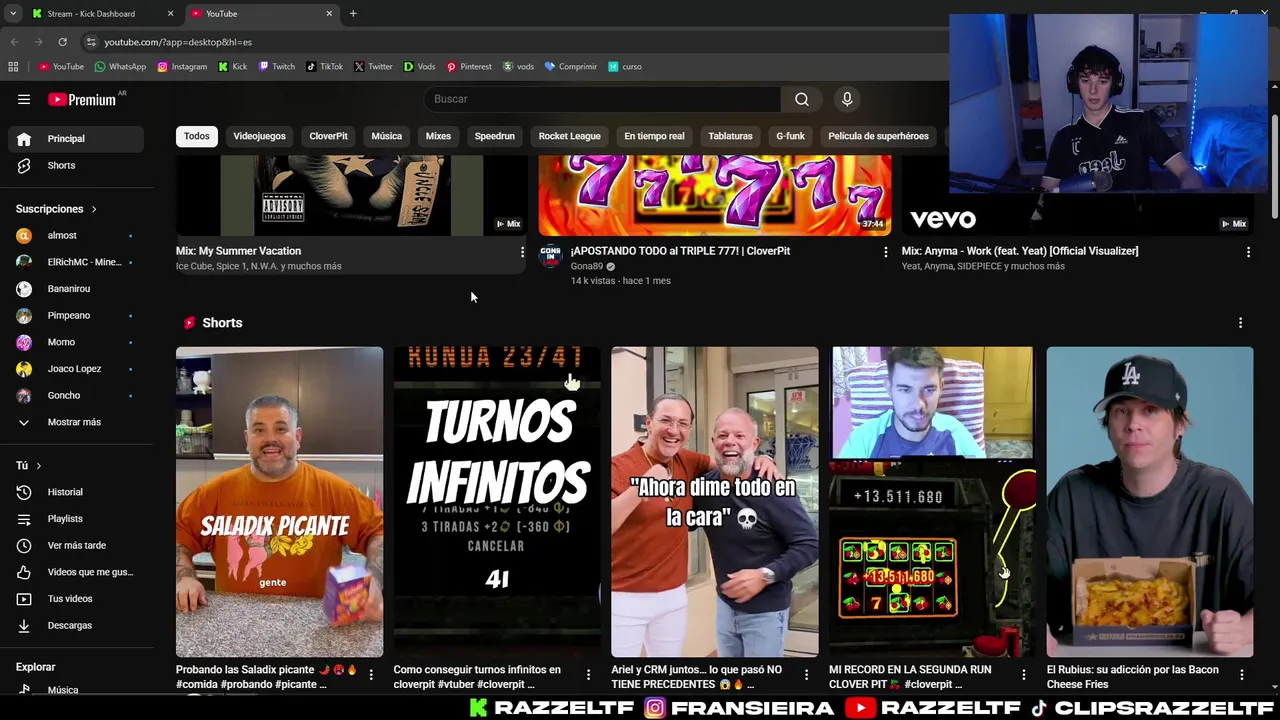
Task: Select the En tiempo real chip
Action: click(654, 136)
